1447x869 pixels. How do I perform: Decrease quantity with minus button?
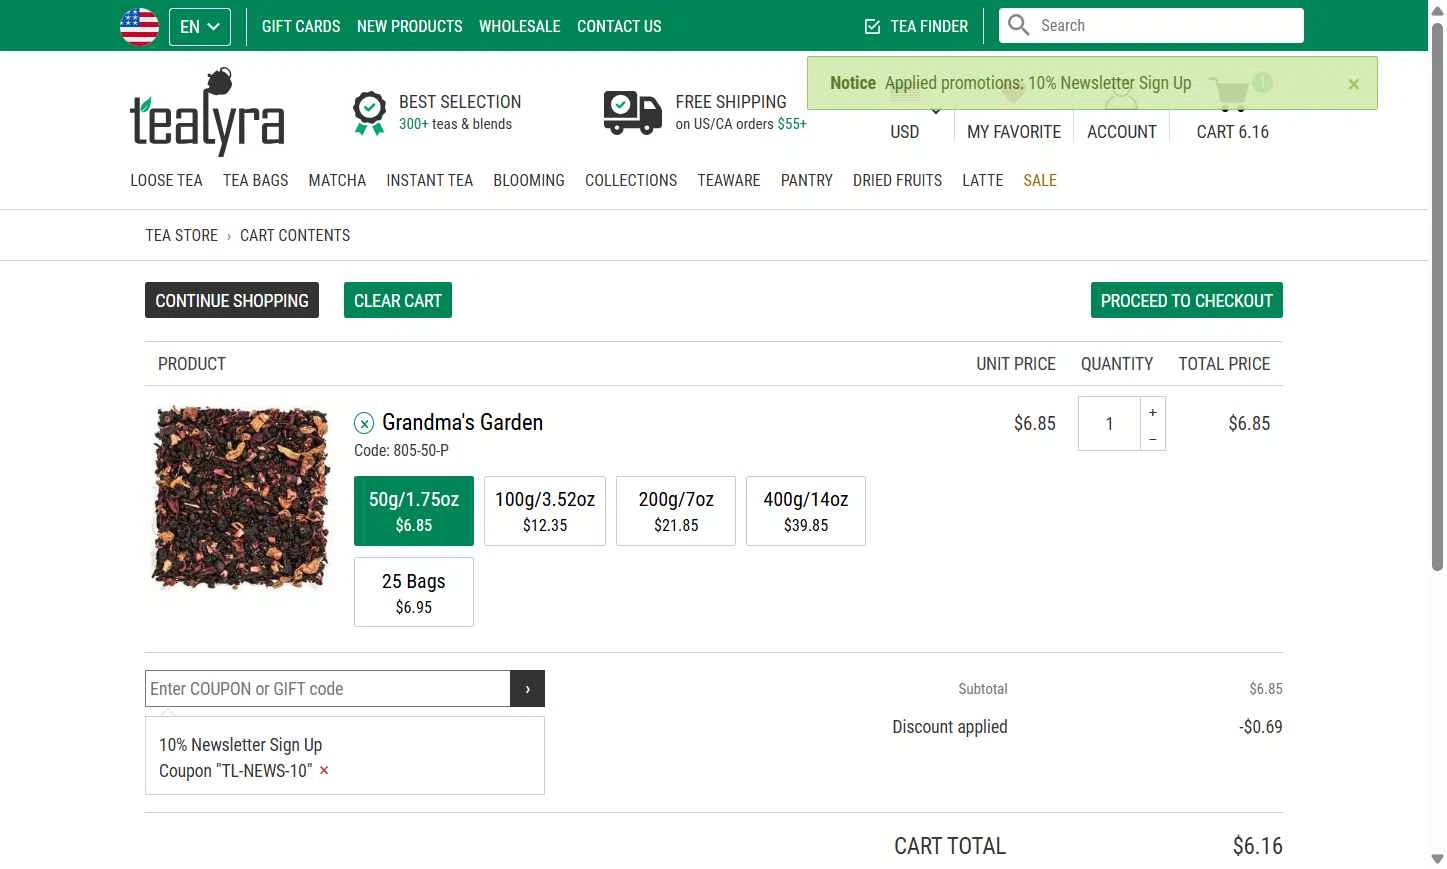click(1153, 438)
